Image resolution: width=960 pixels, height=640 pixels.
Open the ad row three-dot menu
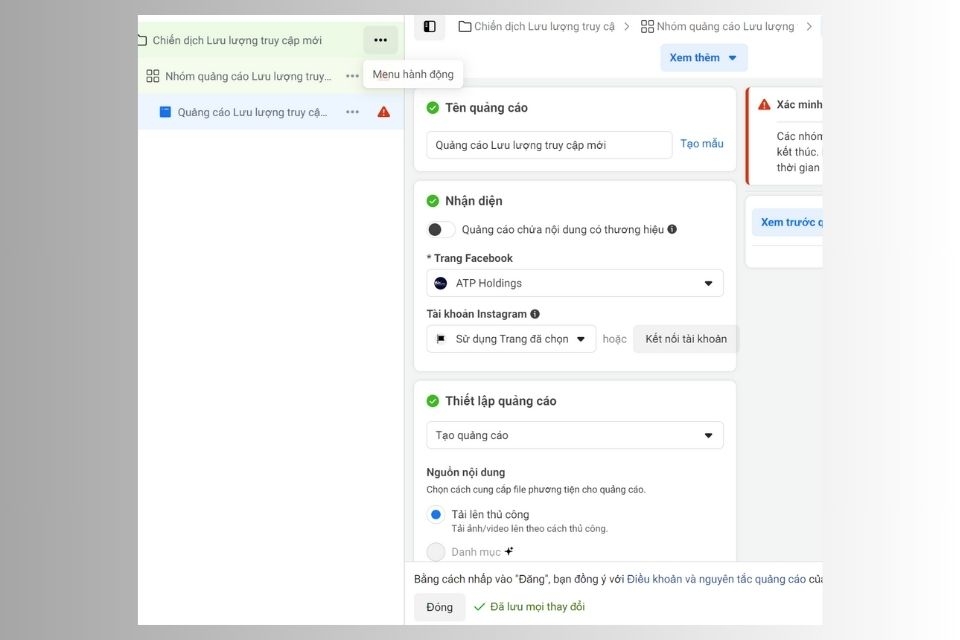[x=352, y=112]
